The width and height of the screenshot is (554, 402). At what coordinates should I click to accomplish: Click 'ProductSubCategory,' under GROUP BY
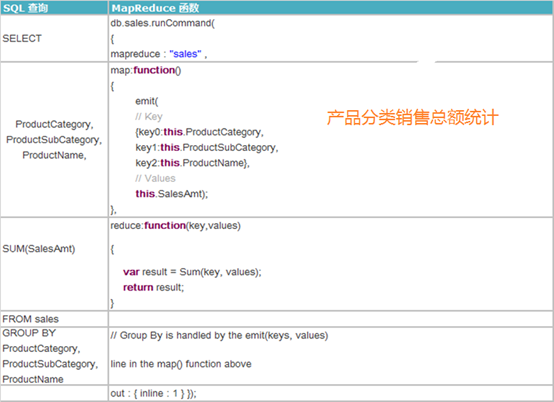pyautogui.click(x=50, y=364)
